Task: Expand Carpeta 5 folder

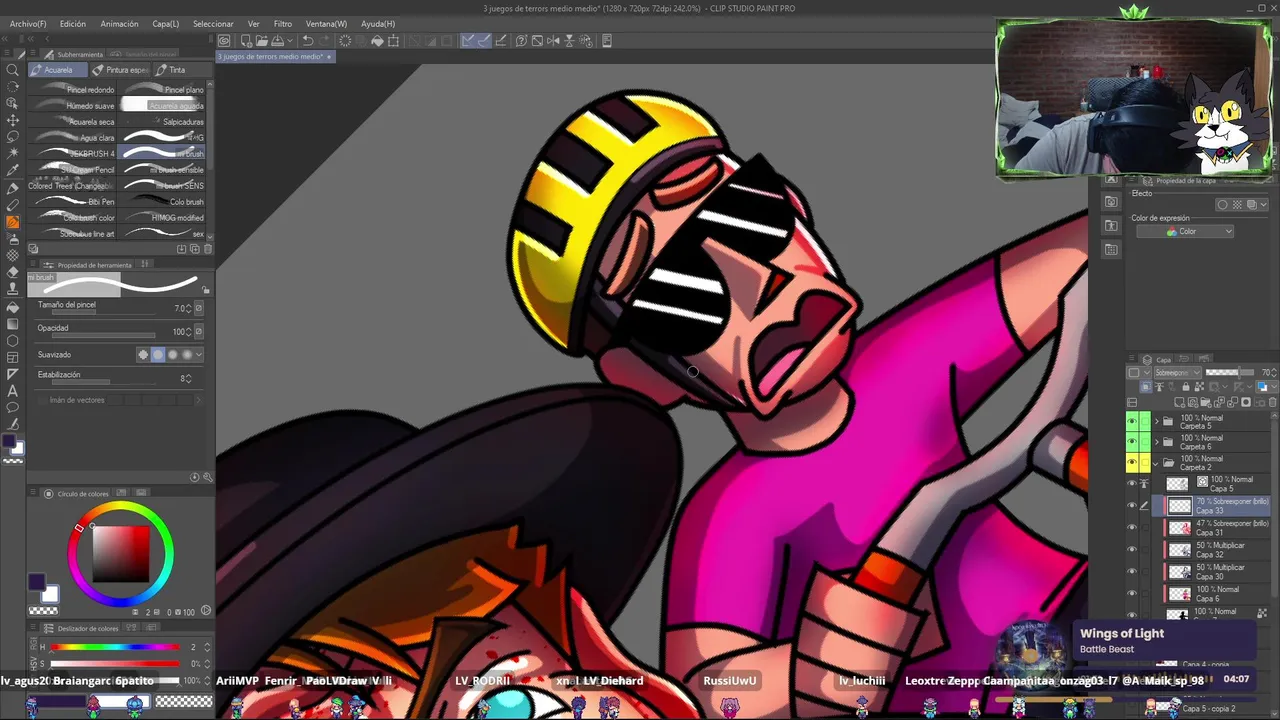Action: click(1157, 421)
